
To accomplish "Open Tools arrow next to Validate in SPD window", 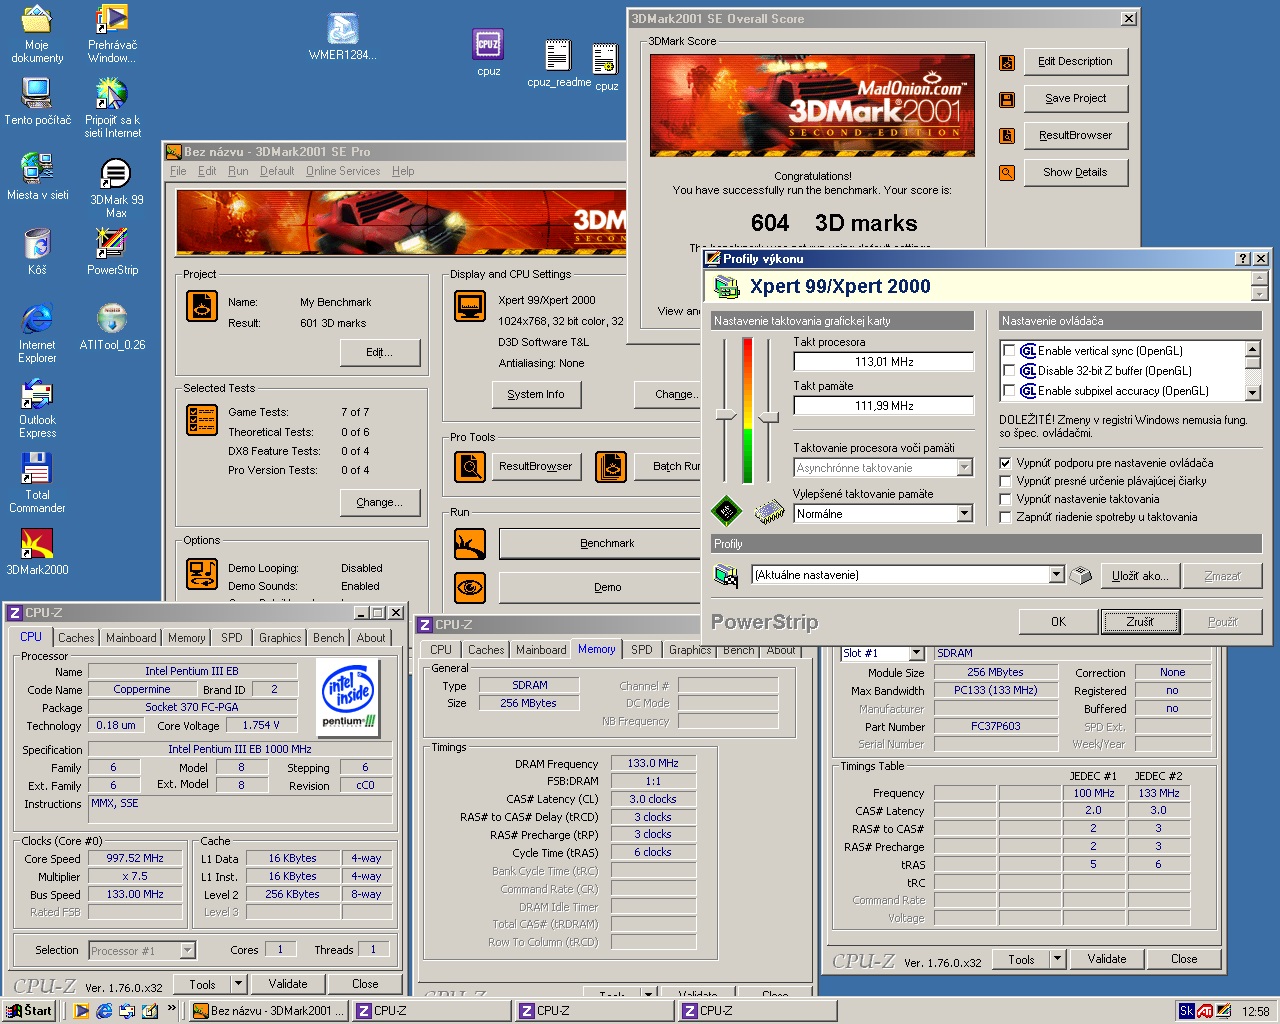I will click(1057, 959).
